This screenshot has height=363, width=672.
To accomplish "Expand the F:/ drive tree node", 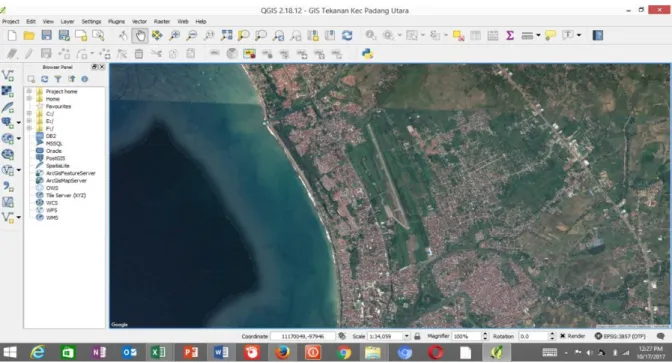I will tap(29, 128).
